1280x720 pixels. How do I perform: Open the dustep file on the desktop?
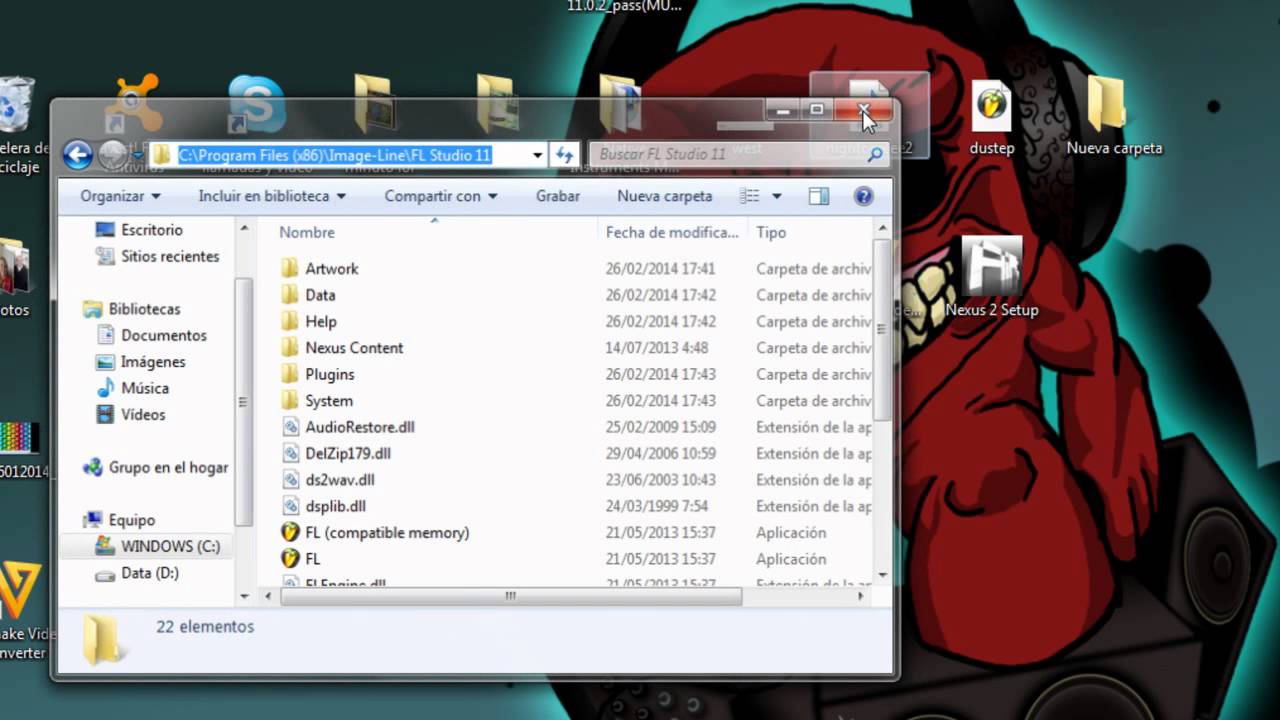click(x=992, y=117)
